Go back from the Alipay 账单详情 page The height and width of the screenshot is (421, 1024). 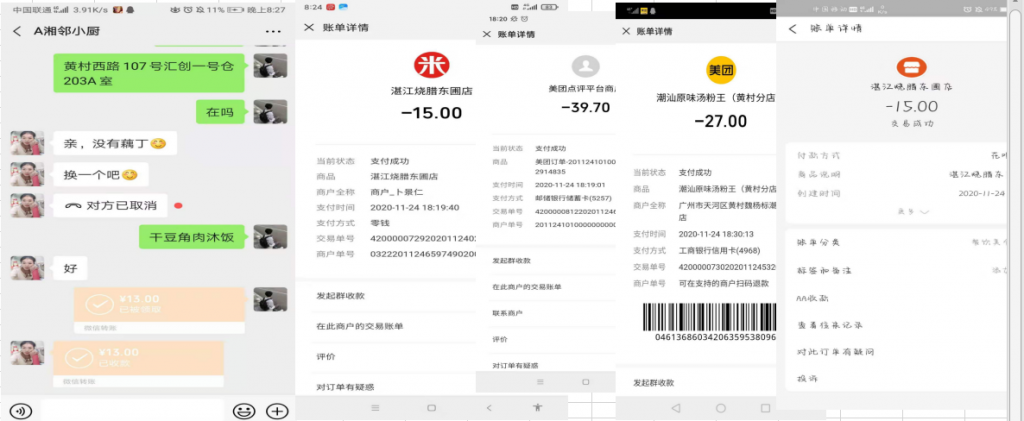pyautogui.click(x=793, y=29)
